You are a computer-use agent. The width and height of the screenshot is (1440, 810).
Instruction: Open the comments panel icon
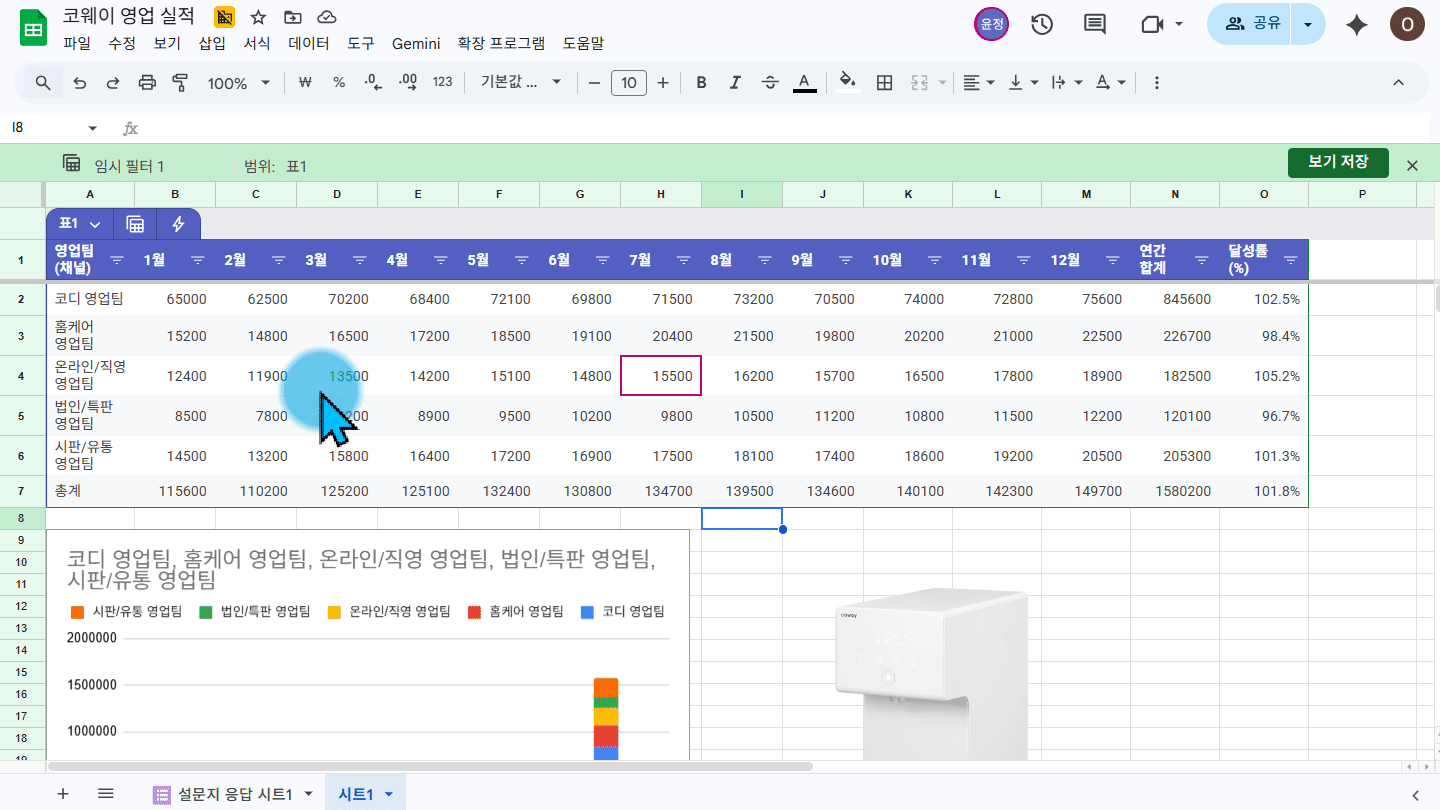(x=1095, y=24)
